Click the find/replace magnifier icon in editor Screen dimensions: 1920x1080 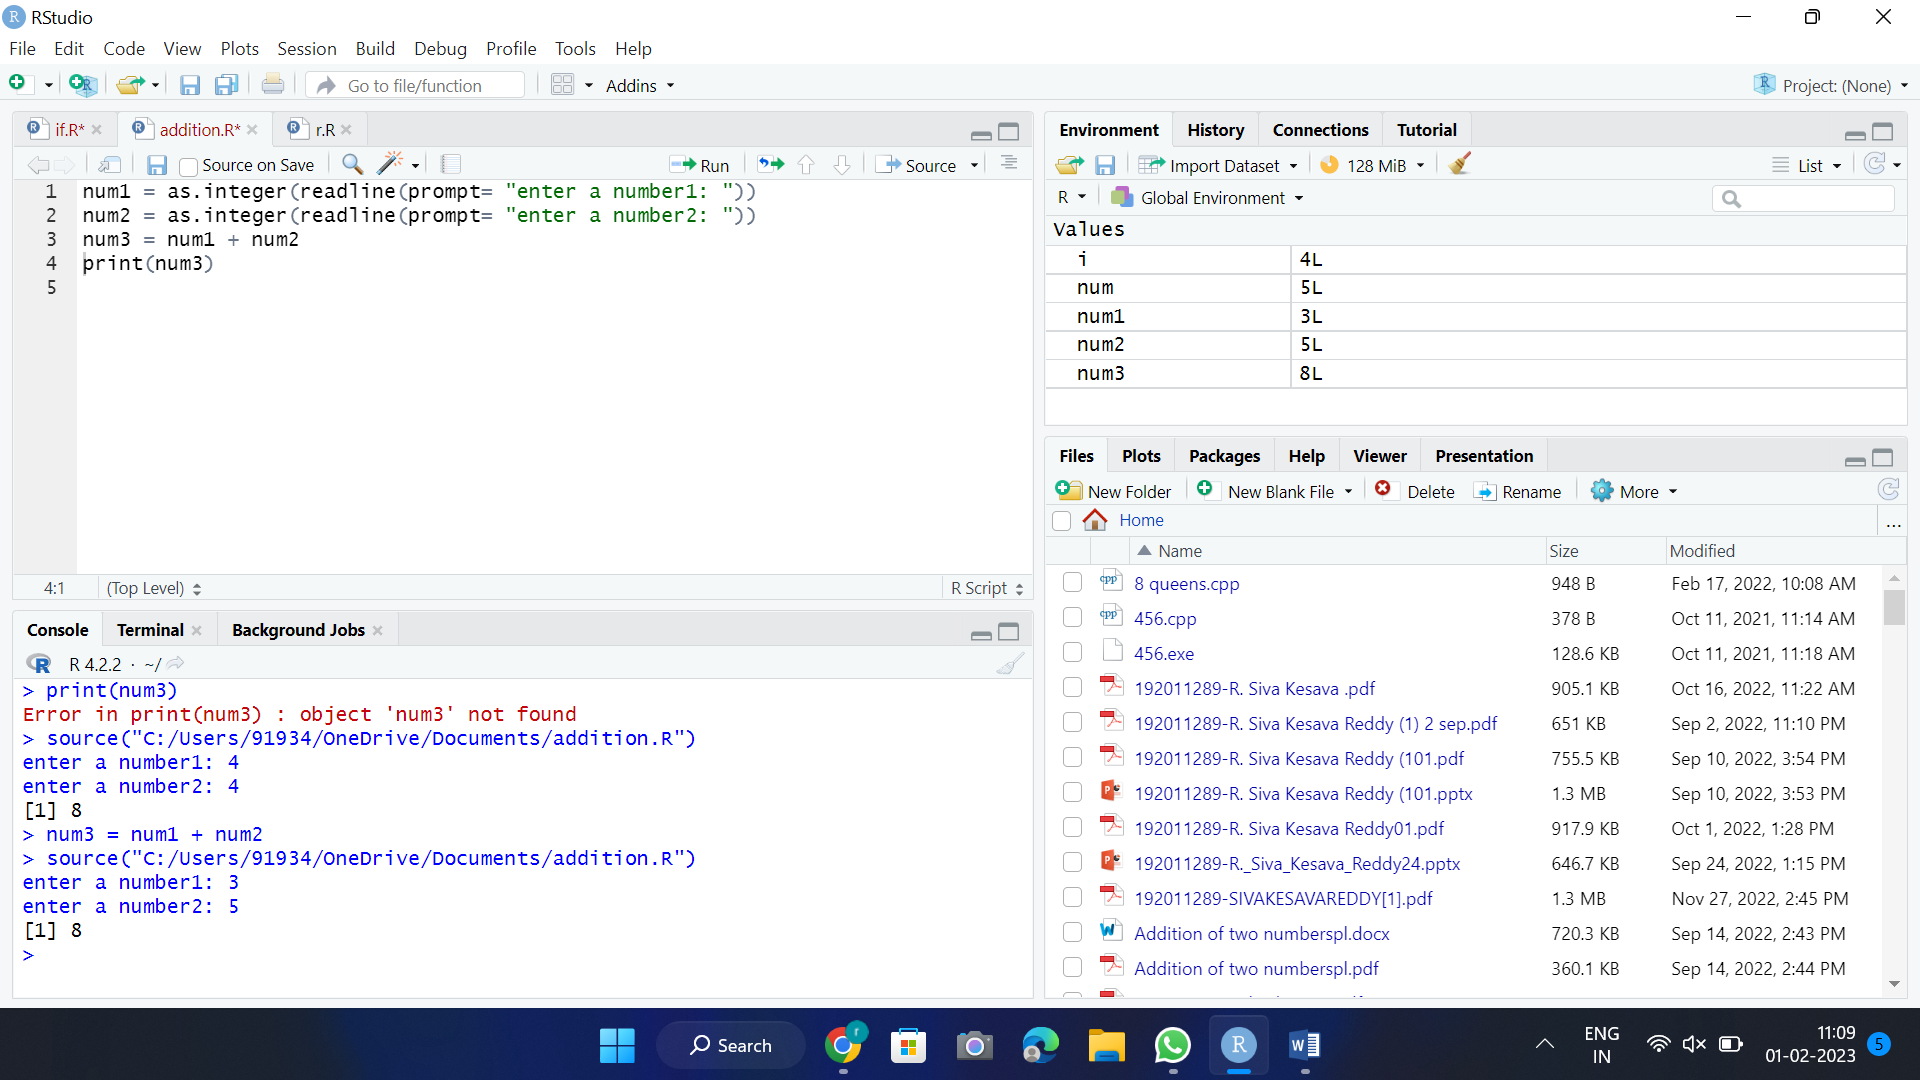pos(352,164)
